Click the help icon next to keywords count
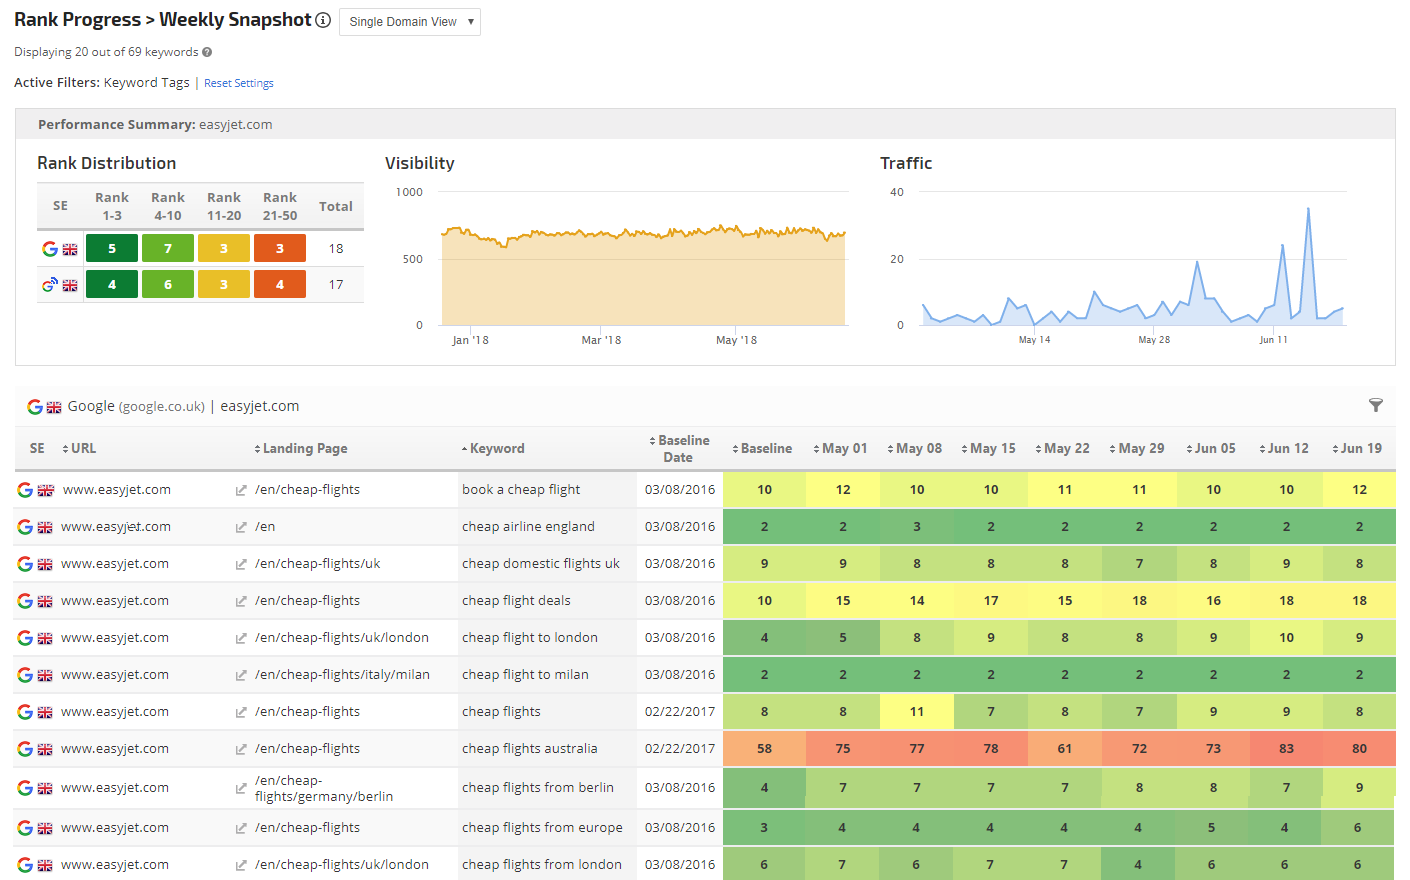The height and width of the screenshot is (880, 1410). click(x=207, y=52)
